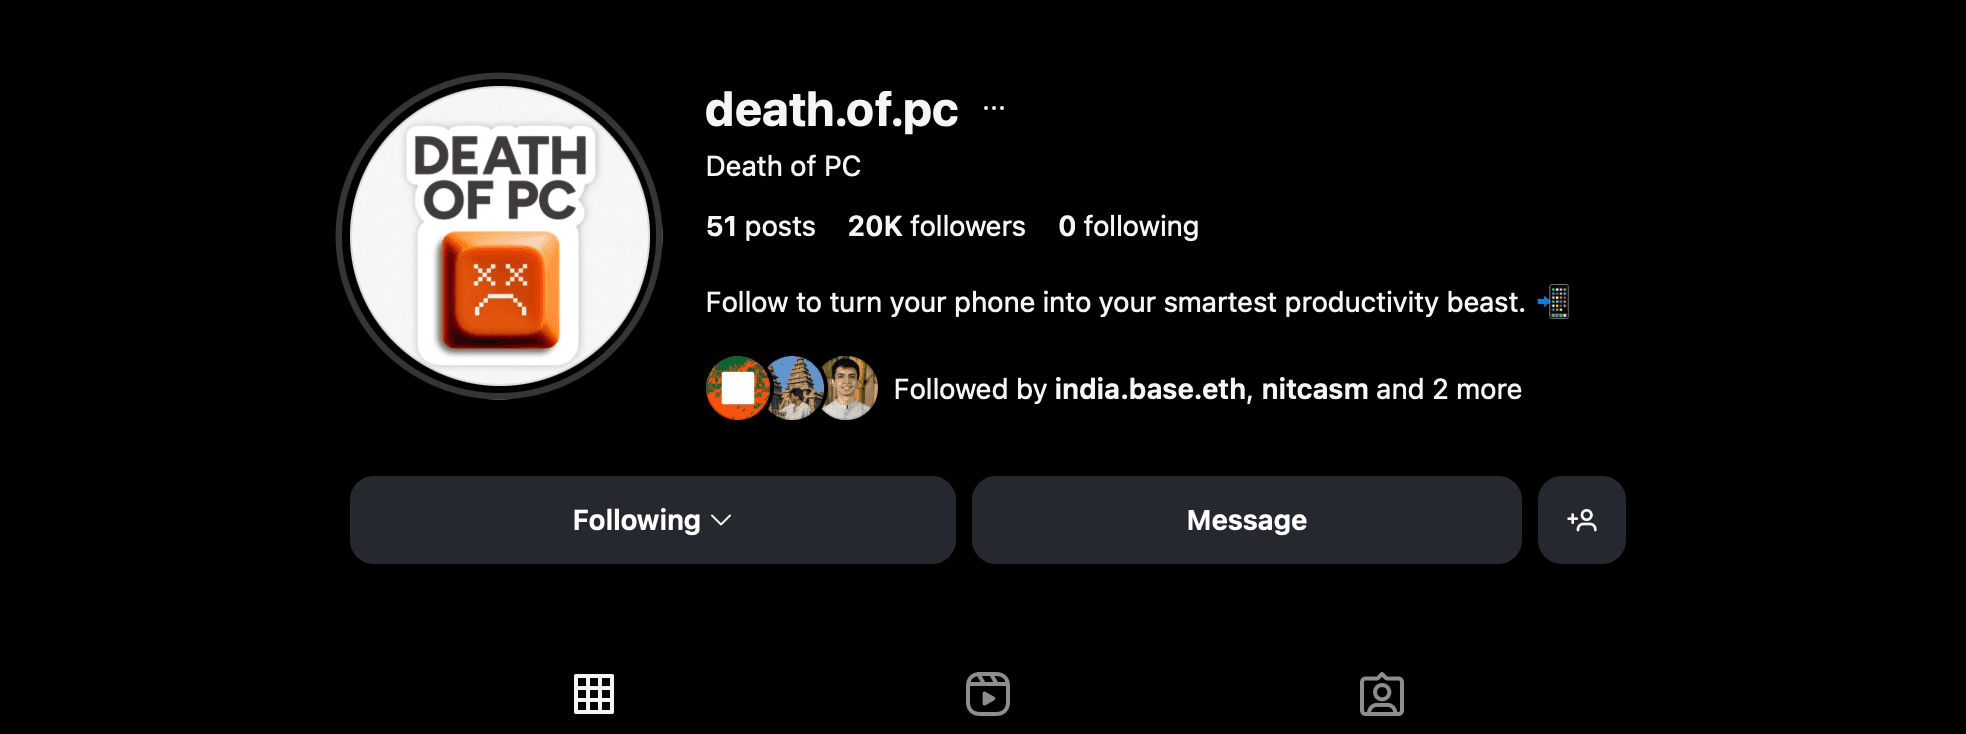
Task: Click the username death.of.pc
Action: [830, 110]
